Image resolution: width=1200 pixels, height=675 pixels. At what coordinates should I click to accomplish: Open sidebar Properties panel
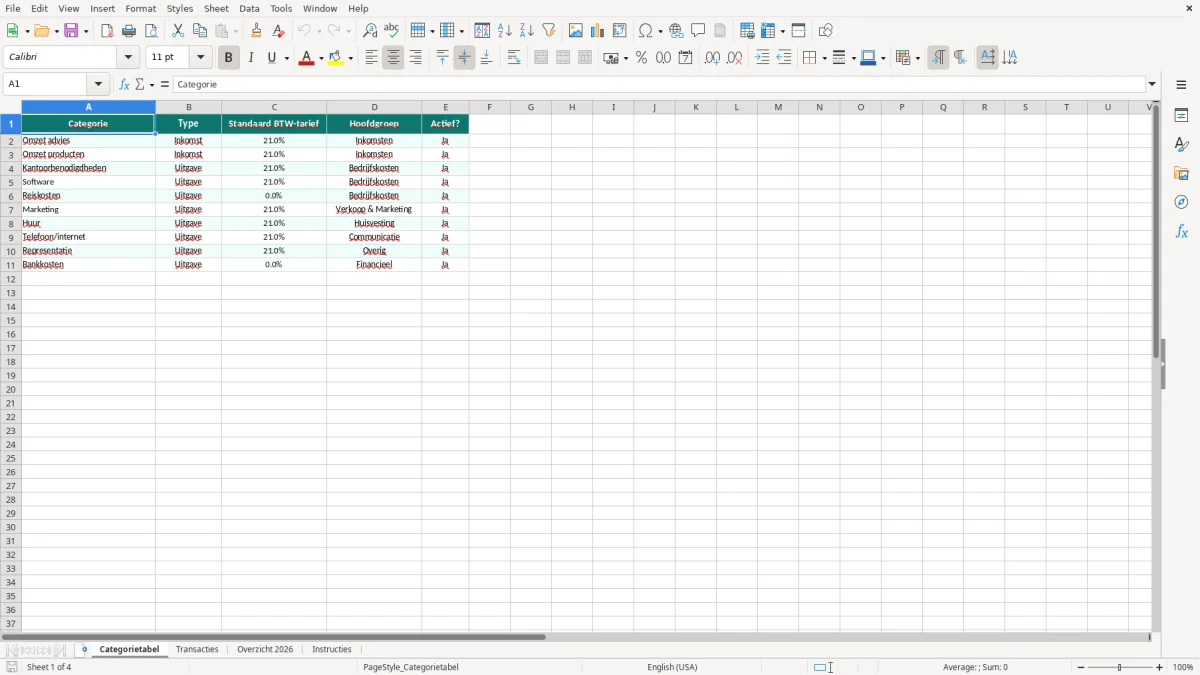click(x=1181, y=115)
